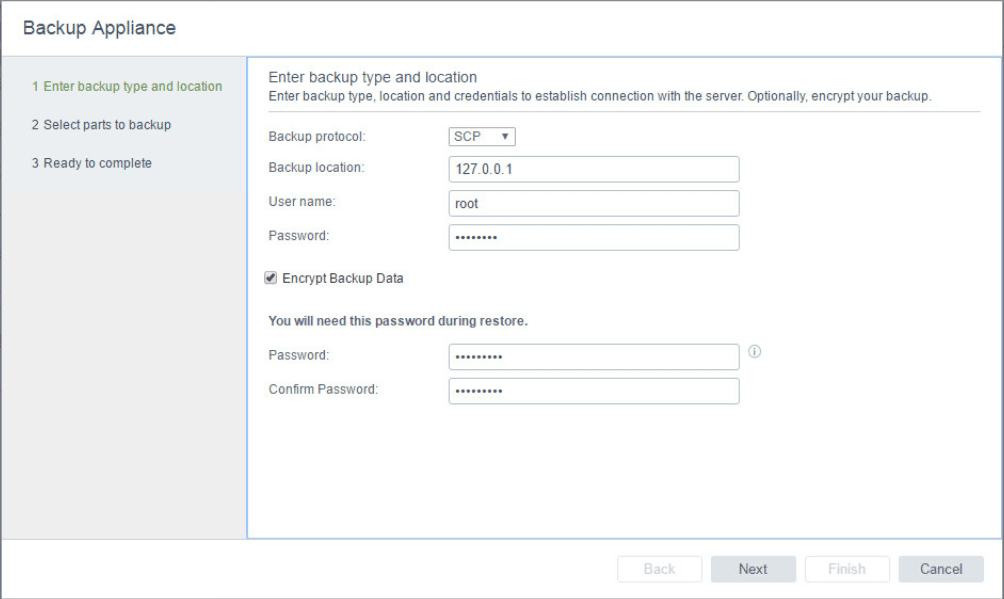Focus the Confirm Password field

click(x=594, y=391)
